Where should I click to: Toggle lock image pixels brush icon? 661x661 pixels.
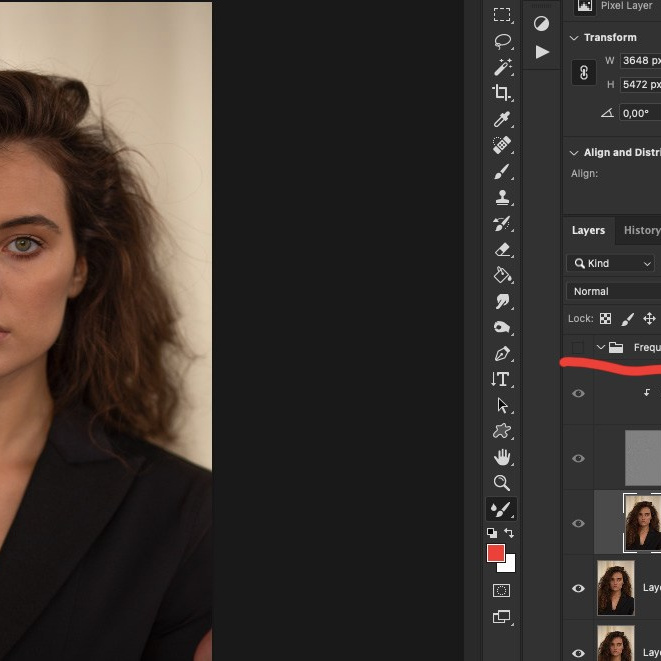[x=627, y=319]
